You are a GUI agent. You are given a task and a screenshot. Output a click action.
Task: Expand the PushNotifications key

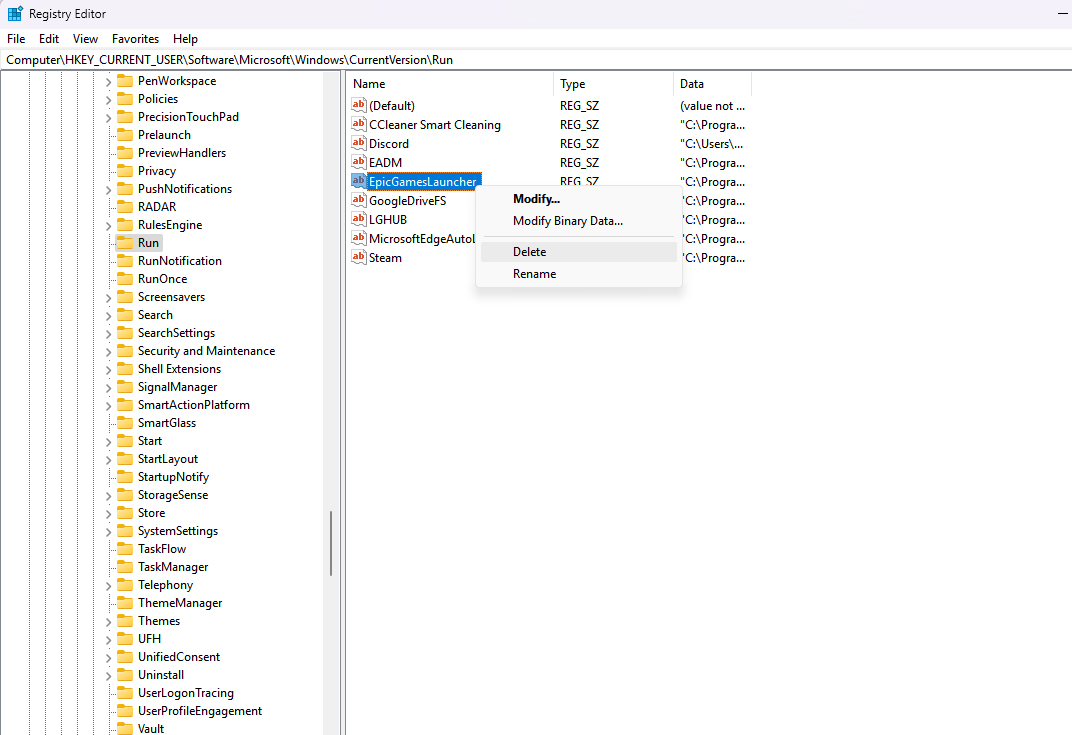108,189
